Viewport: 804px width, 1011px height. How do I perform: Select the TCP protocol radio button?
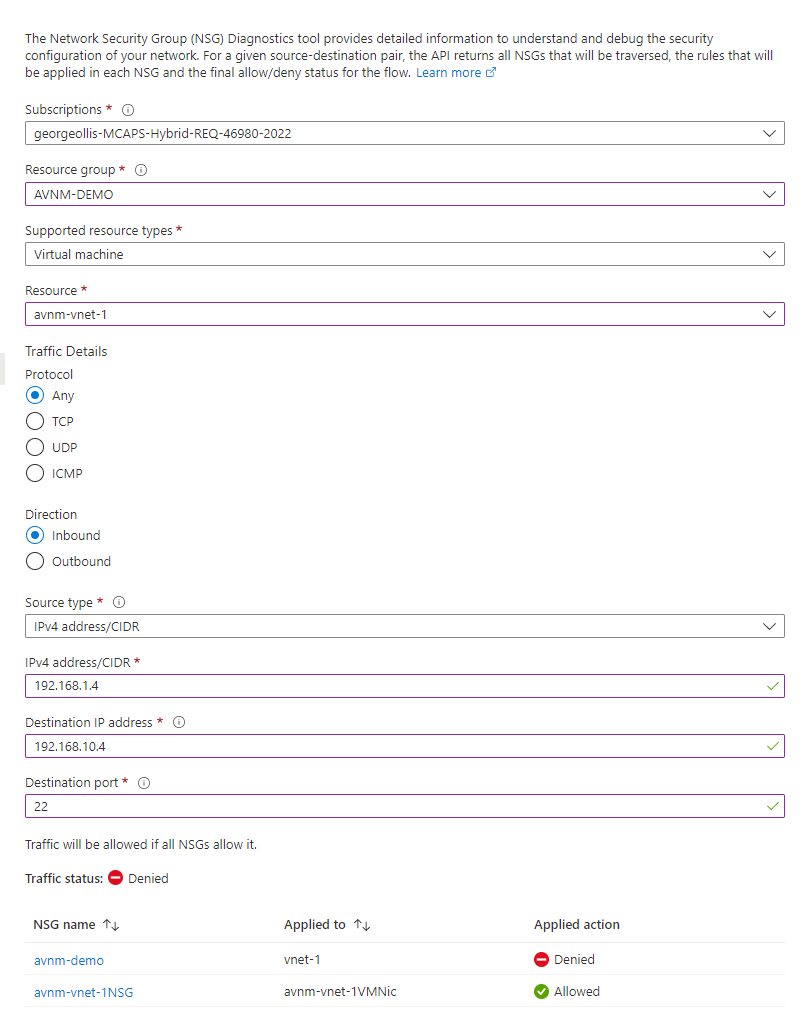[35, 422]
